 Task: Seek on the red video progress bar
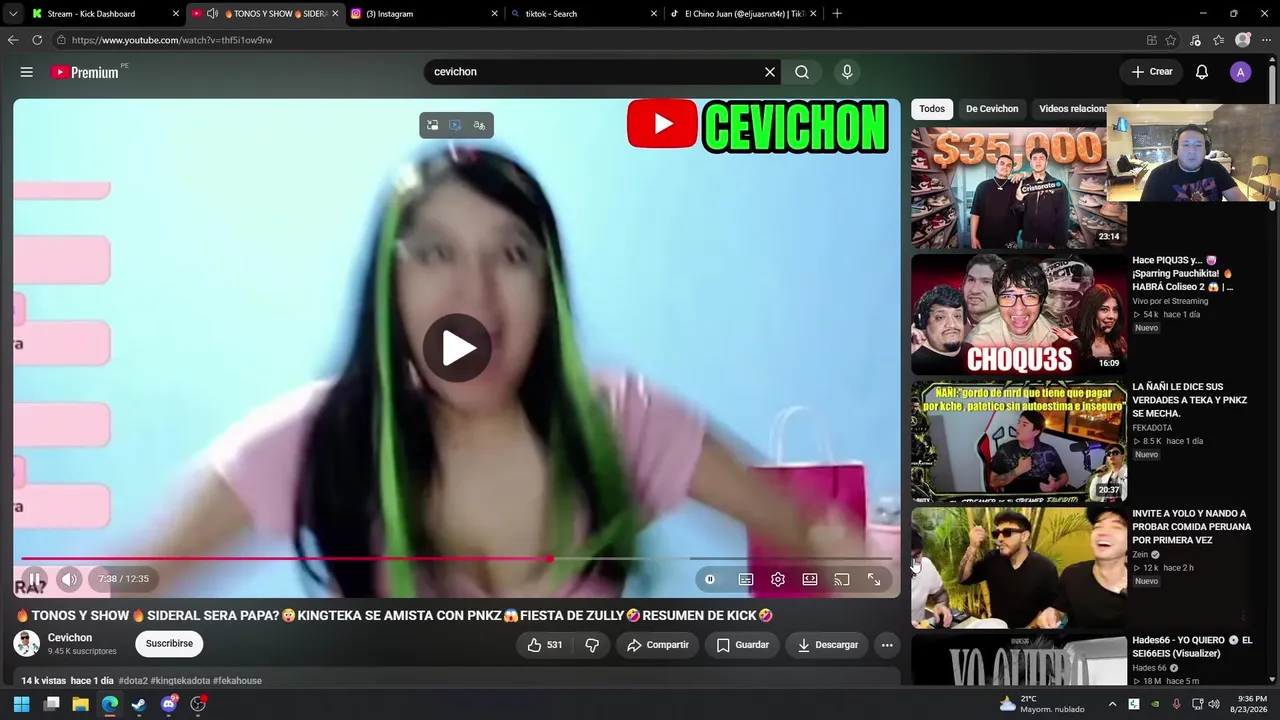tap(456, 559)
